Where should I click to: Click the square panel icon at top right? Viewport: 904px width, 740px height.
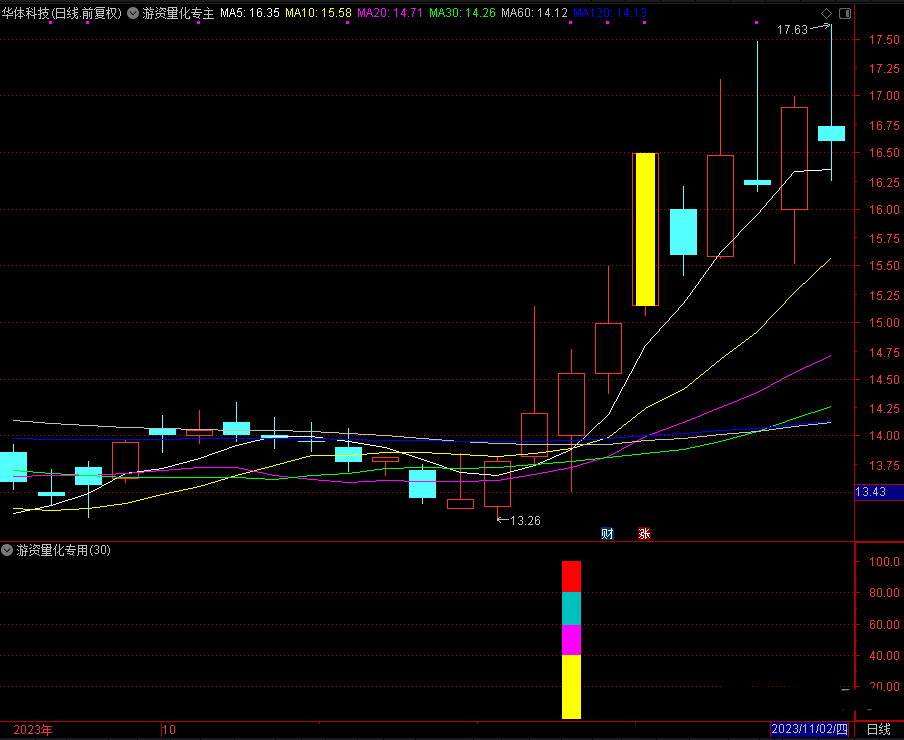click(845, 13)
